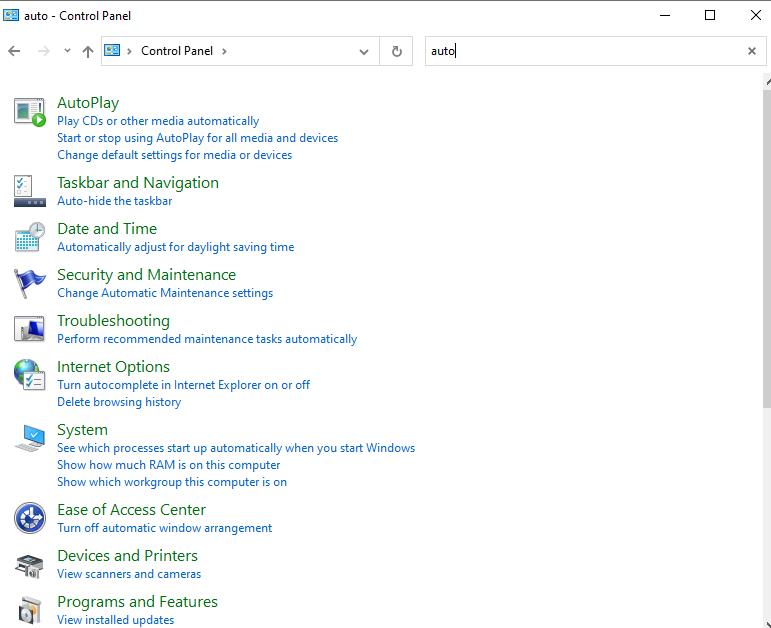The height and width of the screenshot is (628, 771).
Task: Open Turn autocomplete in Internet Explorer link
Action: pos(183,385)
